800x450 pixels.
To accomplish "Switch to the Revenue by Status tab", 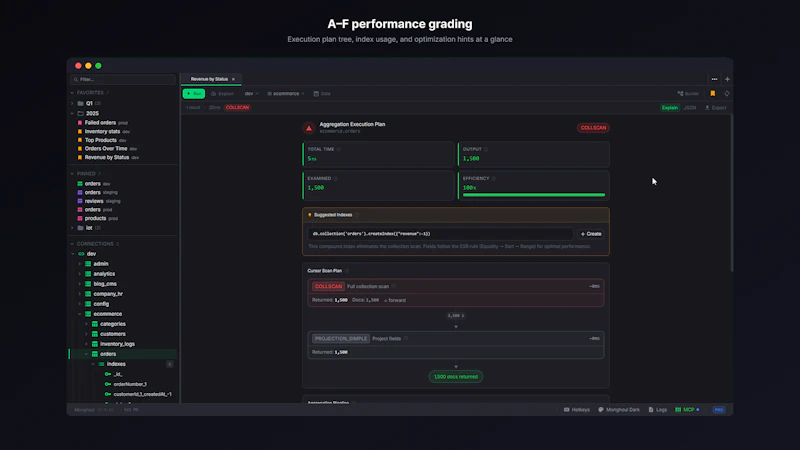I will [x=209, y=79].
